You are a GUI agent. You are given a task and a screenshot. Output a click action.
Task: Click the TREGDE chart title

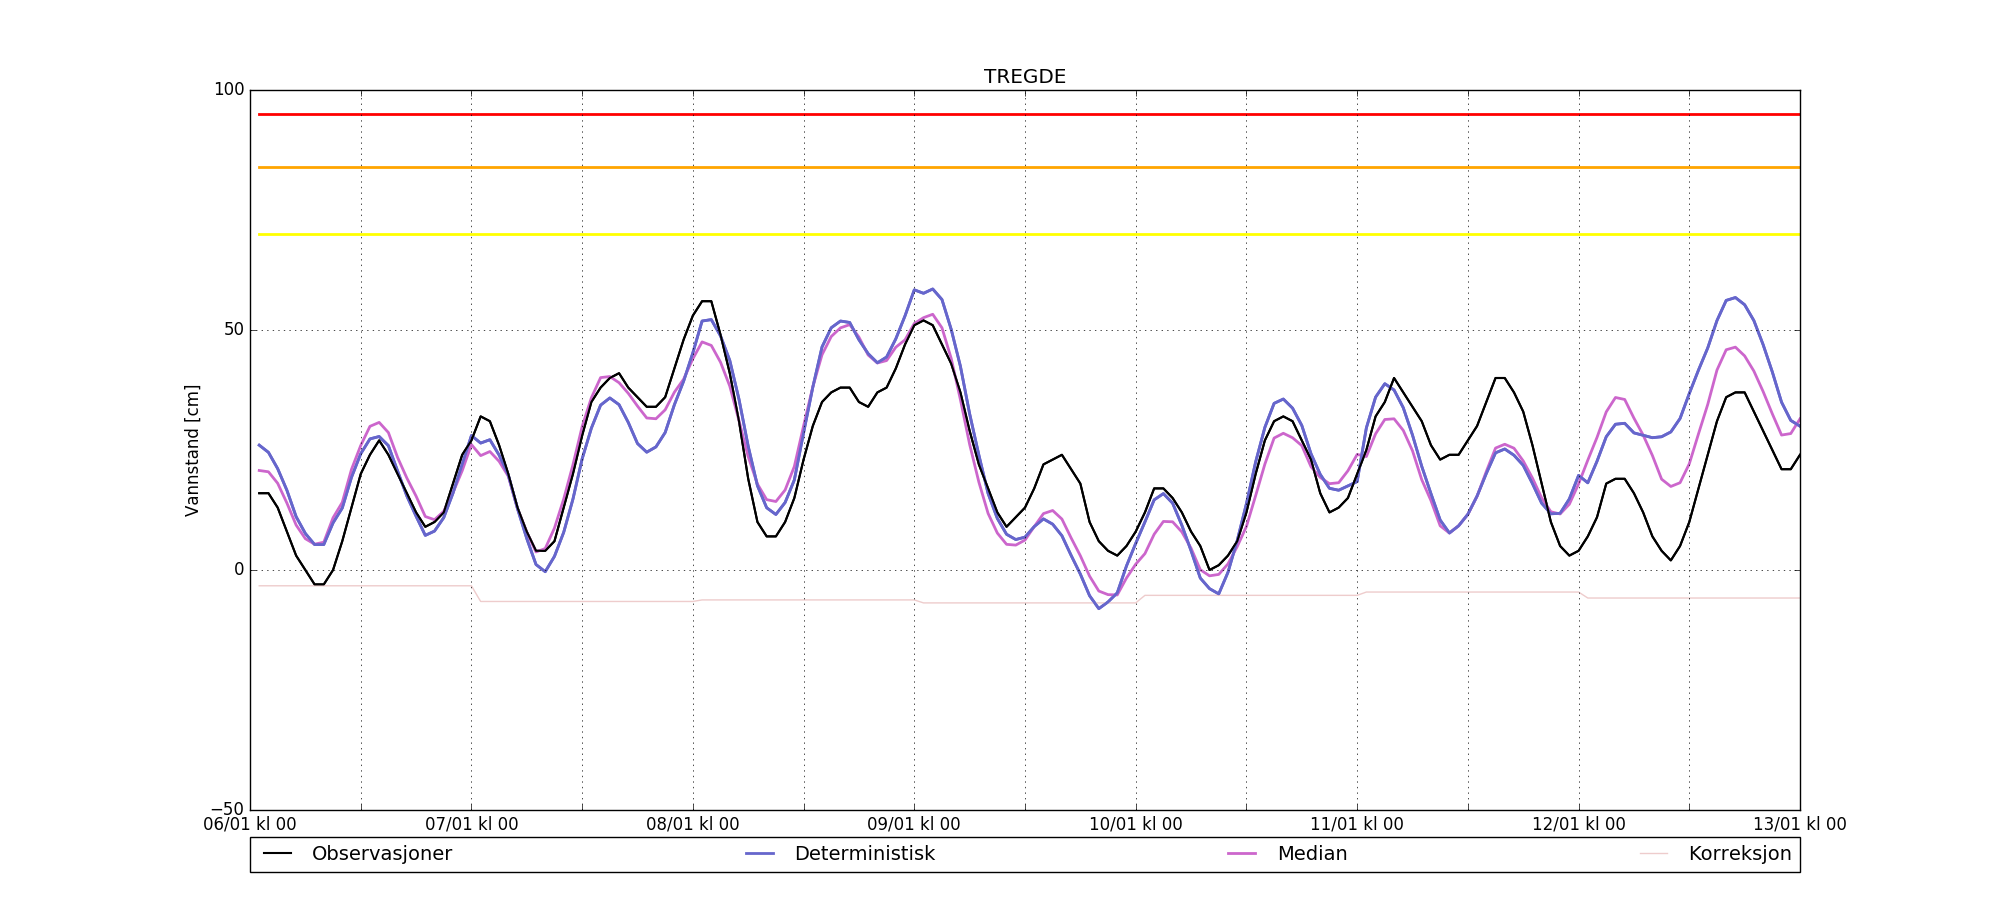[x=1024, y=77]
